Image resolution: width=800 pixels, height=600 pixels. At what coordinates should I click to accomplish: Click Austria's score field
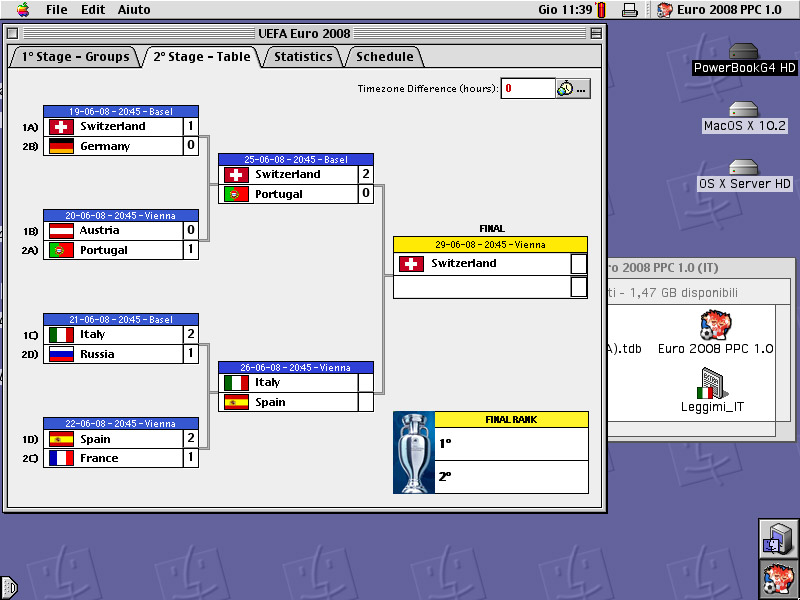[191, 231]
